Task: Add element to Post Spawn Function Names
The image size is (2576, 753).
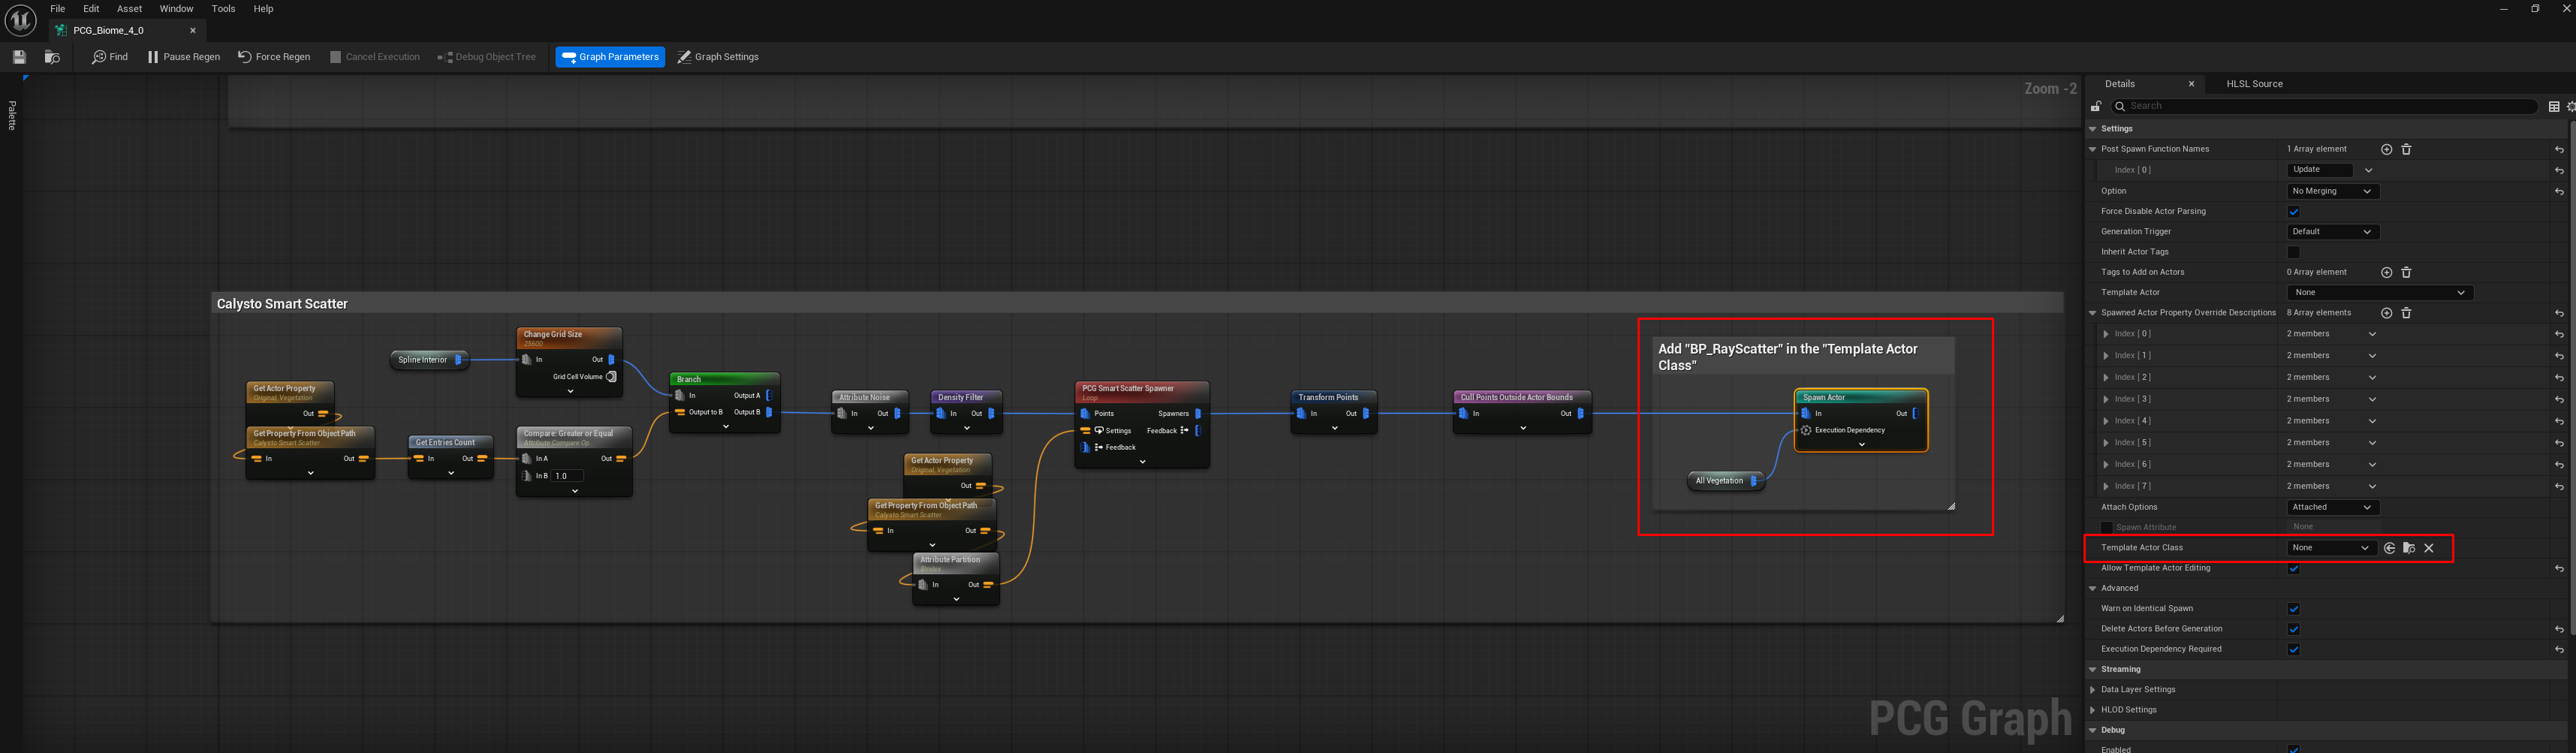Action: (x=2386, y=149)
